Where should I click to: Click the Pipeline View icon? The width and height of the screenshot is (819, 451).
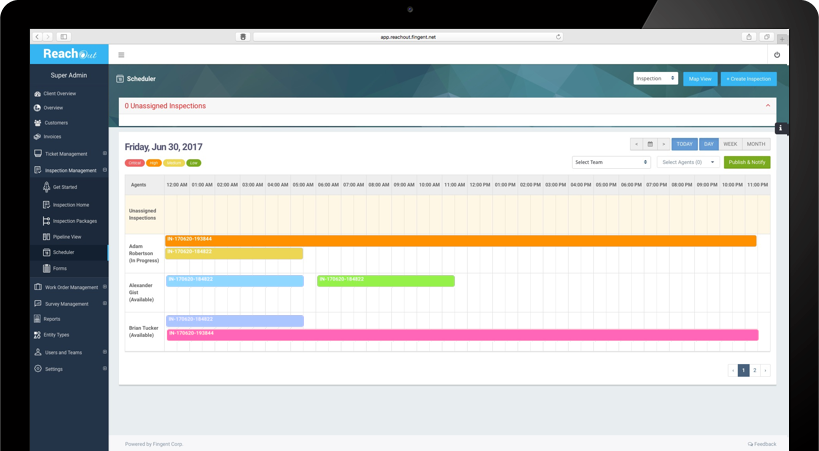46,237
